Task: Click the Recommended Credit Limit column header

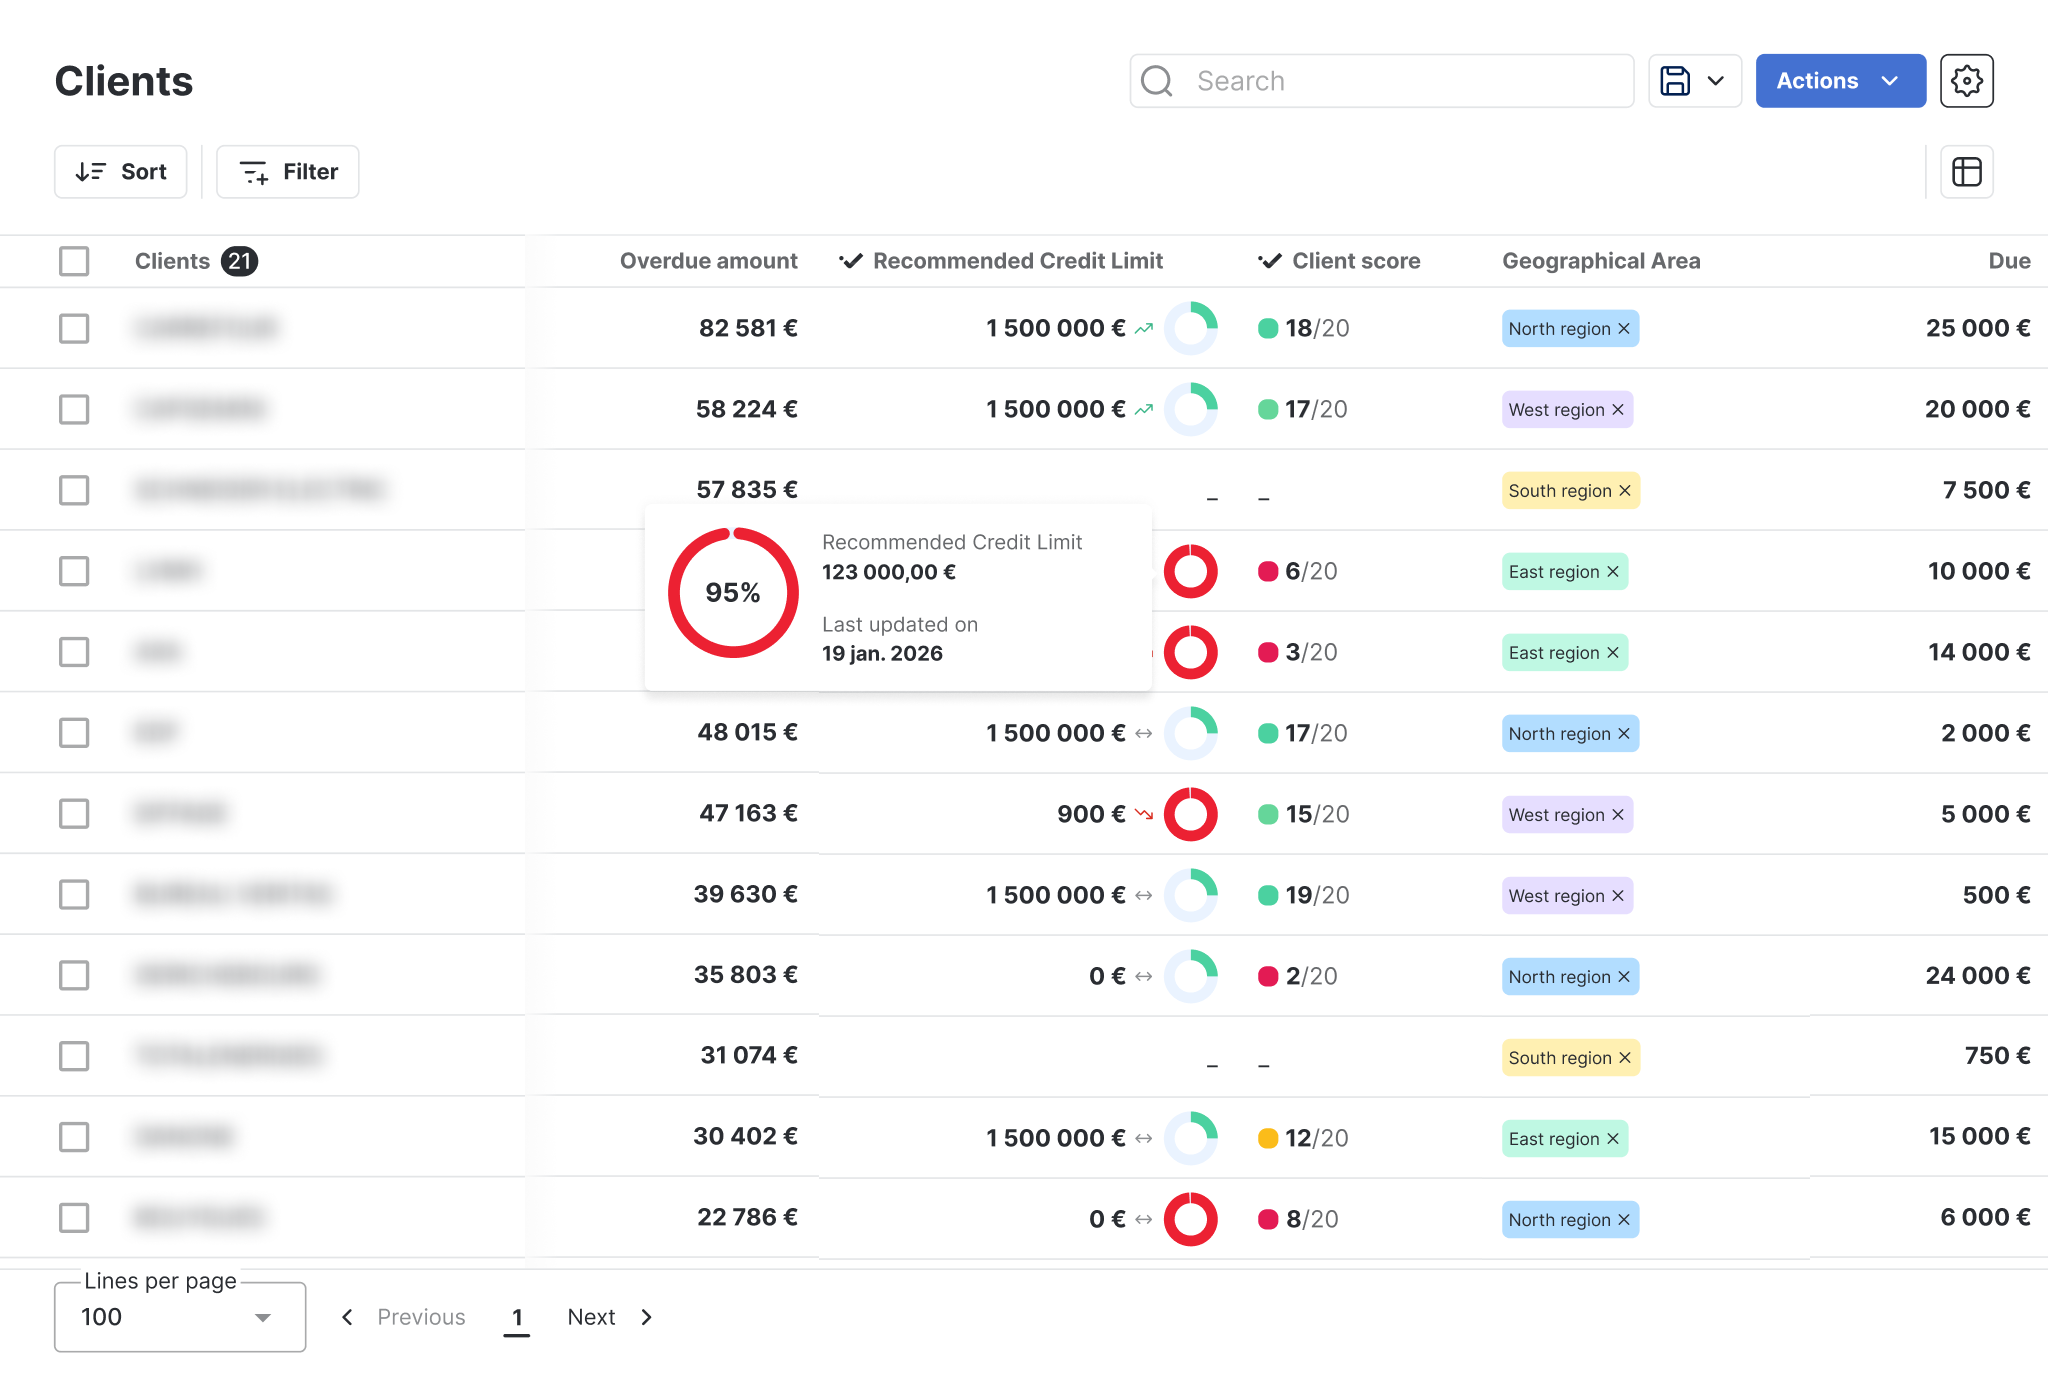Action: 1017,261
